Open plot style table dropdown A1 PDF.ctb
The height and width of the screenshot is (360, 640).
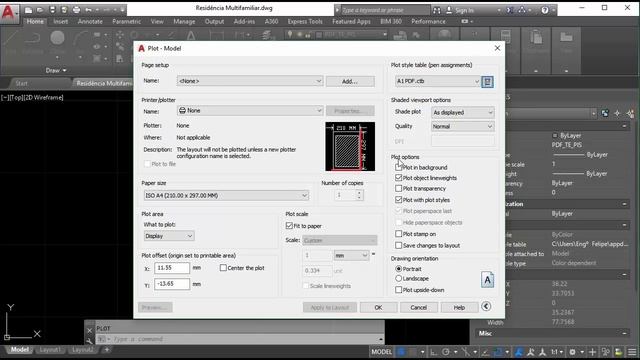click(438, 81)
